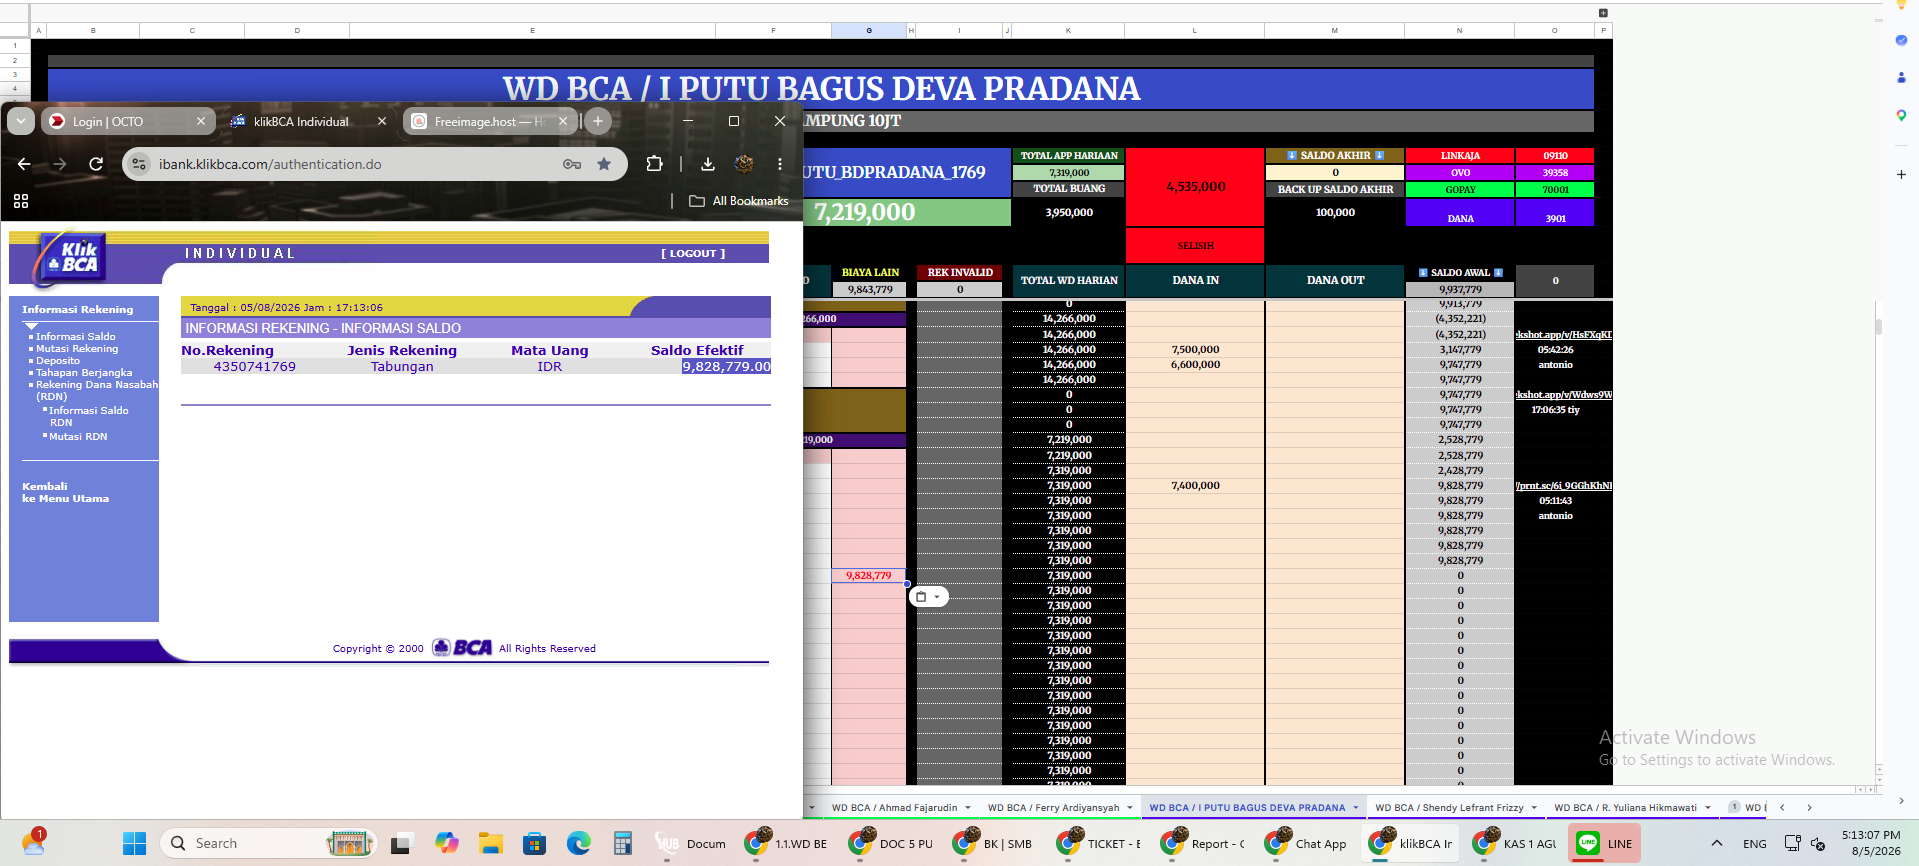Screen dimensions: 1919x866
Task: Switch to the Freeimage.host tab
Action: (490, 121)
